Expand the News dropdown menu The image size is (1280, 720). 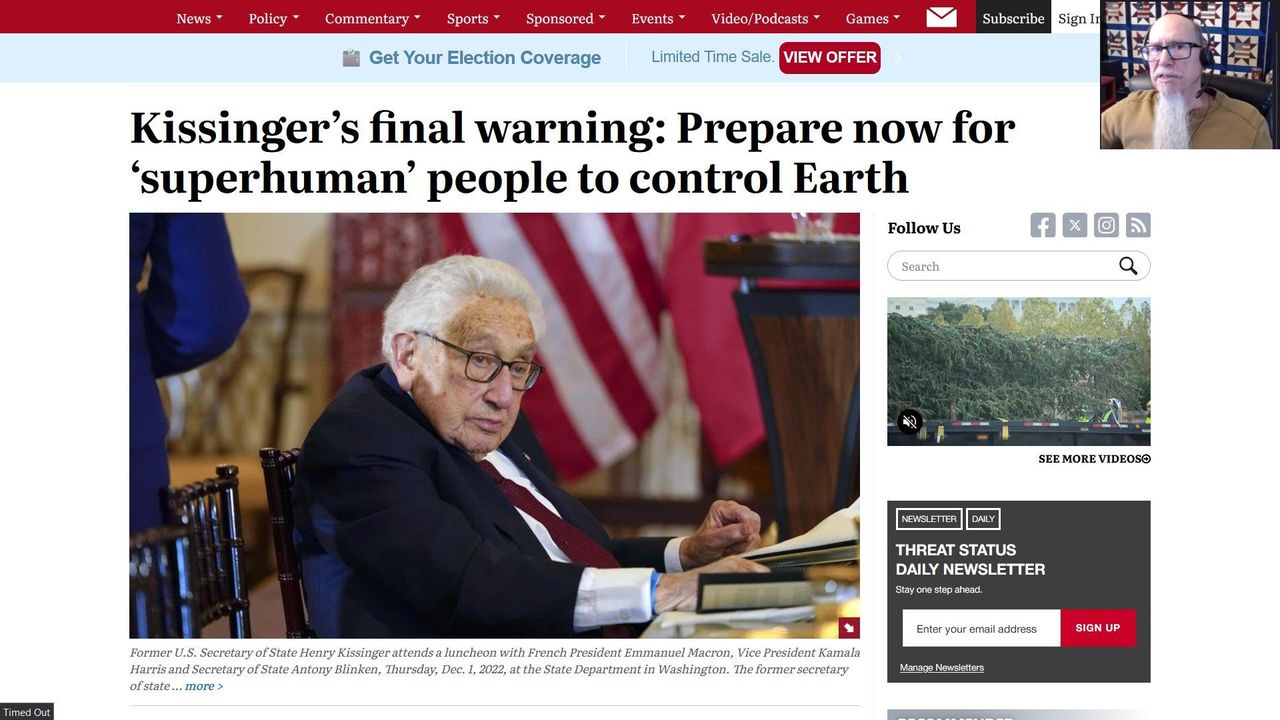coord(199,18)
